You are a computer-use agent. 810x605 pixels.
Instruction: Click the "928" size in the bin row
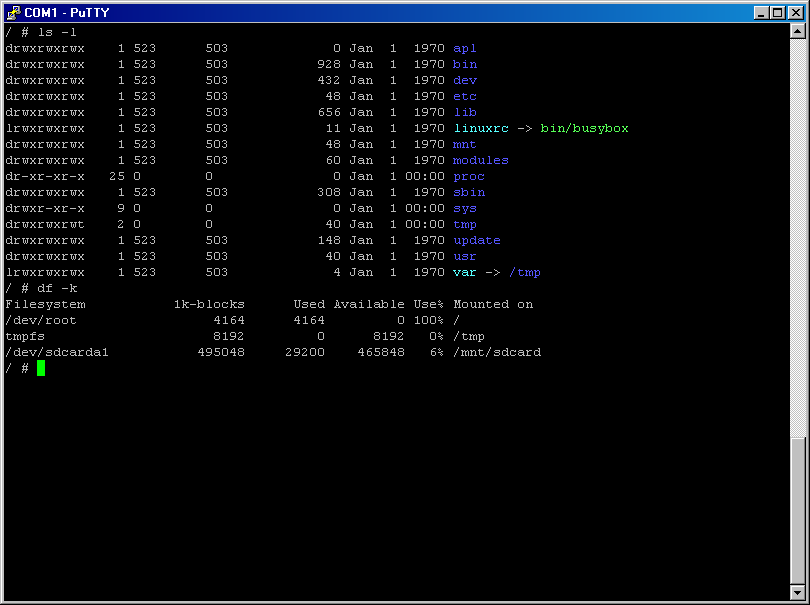click(329, 64)
